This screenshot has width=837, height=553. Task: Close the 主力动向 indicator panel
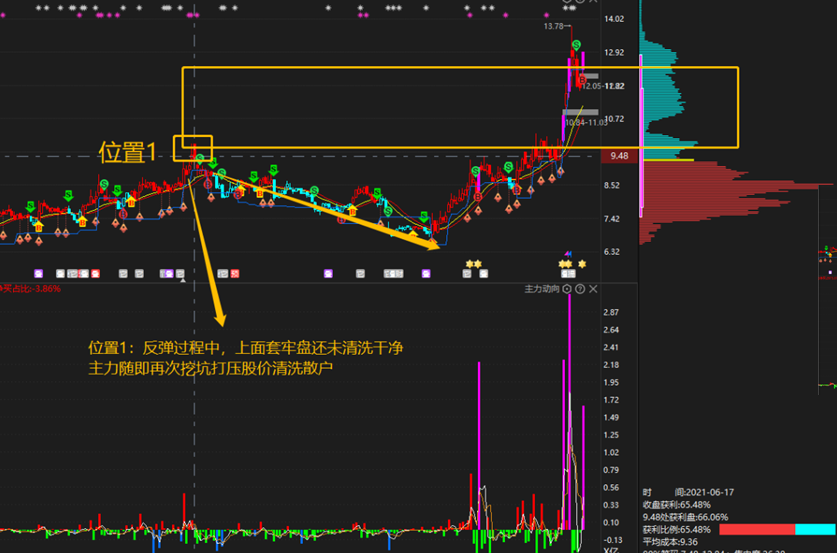click(x=593, y=289)
